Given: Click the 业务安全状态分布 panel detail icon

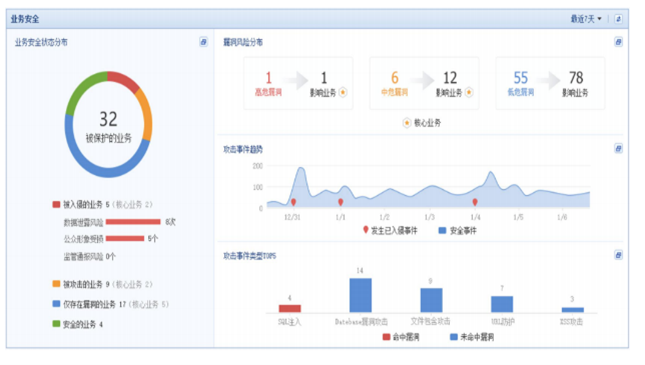Looking at the screenshot, I should (204, 42).
